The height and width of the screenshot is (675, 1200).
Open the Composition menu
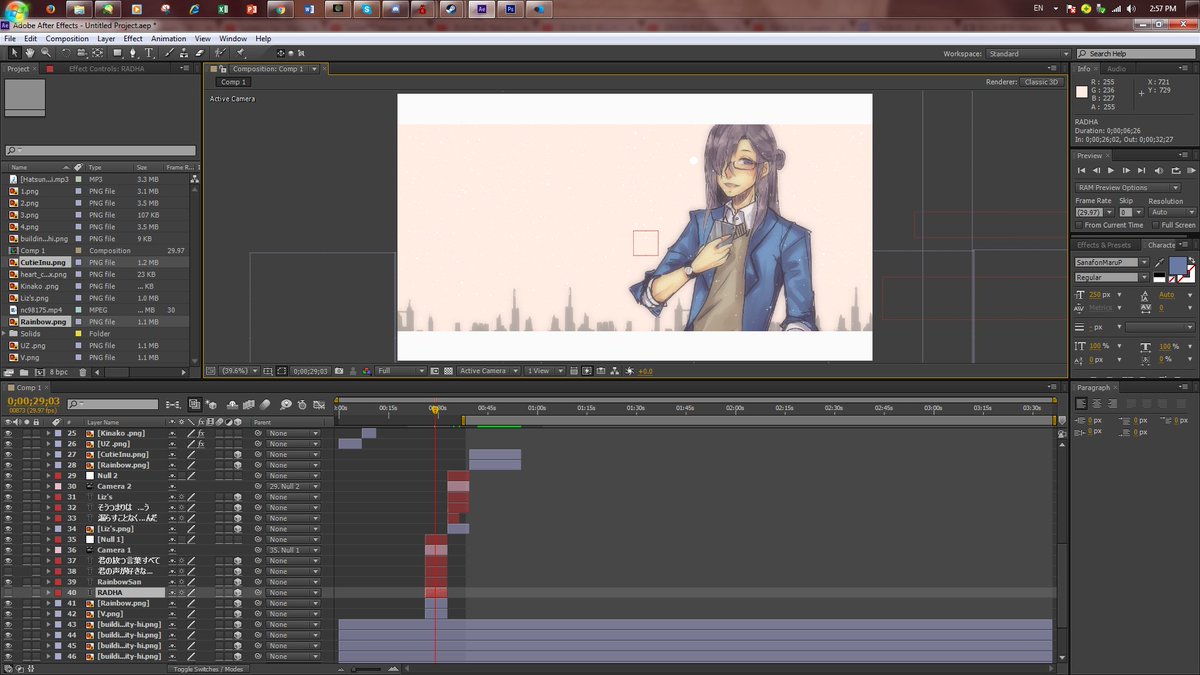coord(67,39)
